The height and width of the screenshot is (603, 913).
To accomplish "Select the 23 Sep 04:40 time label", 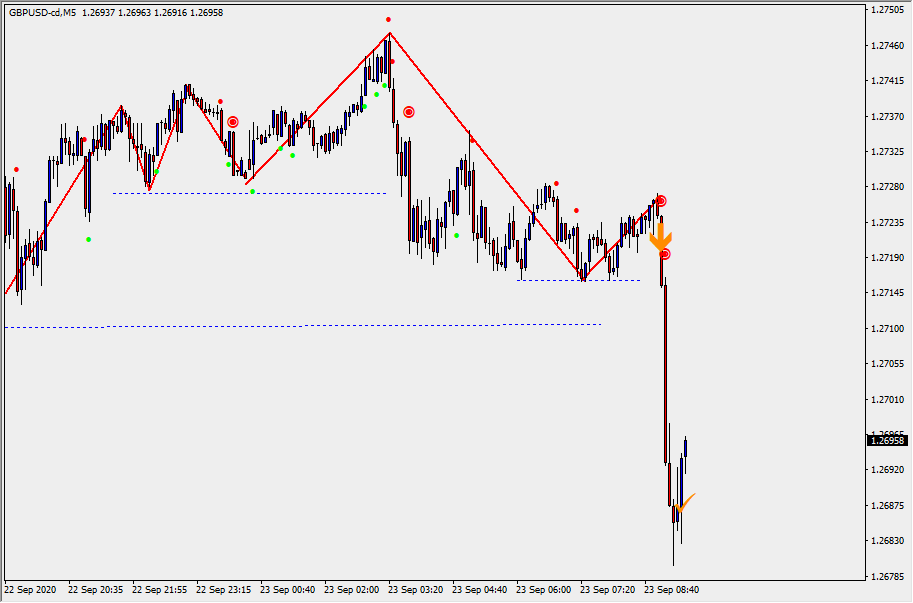I will [x=478, y=590].
